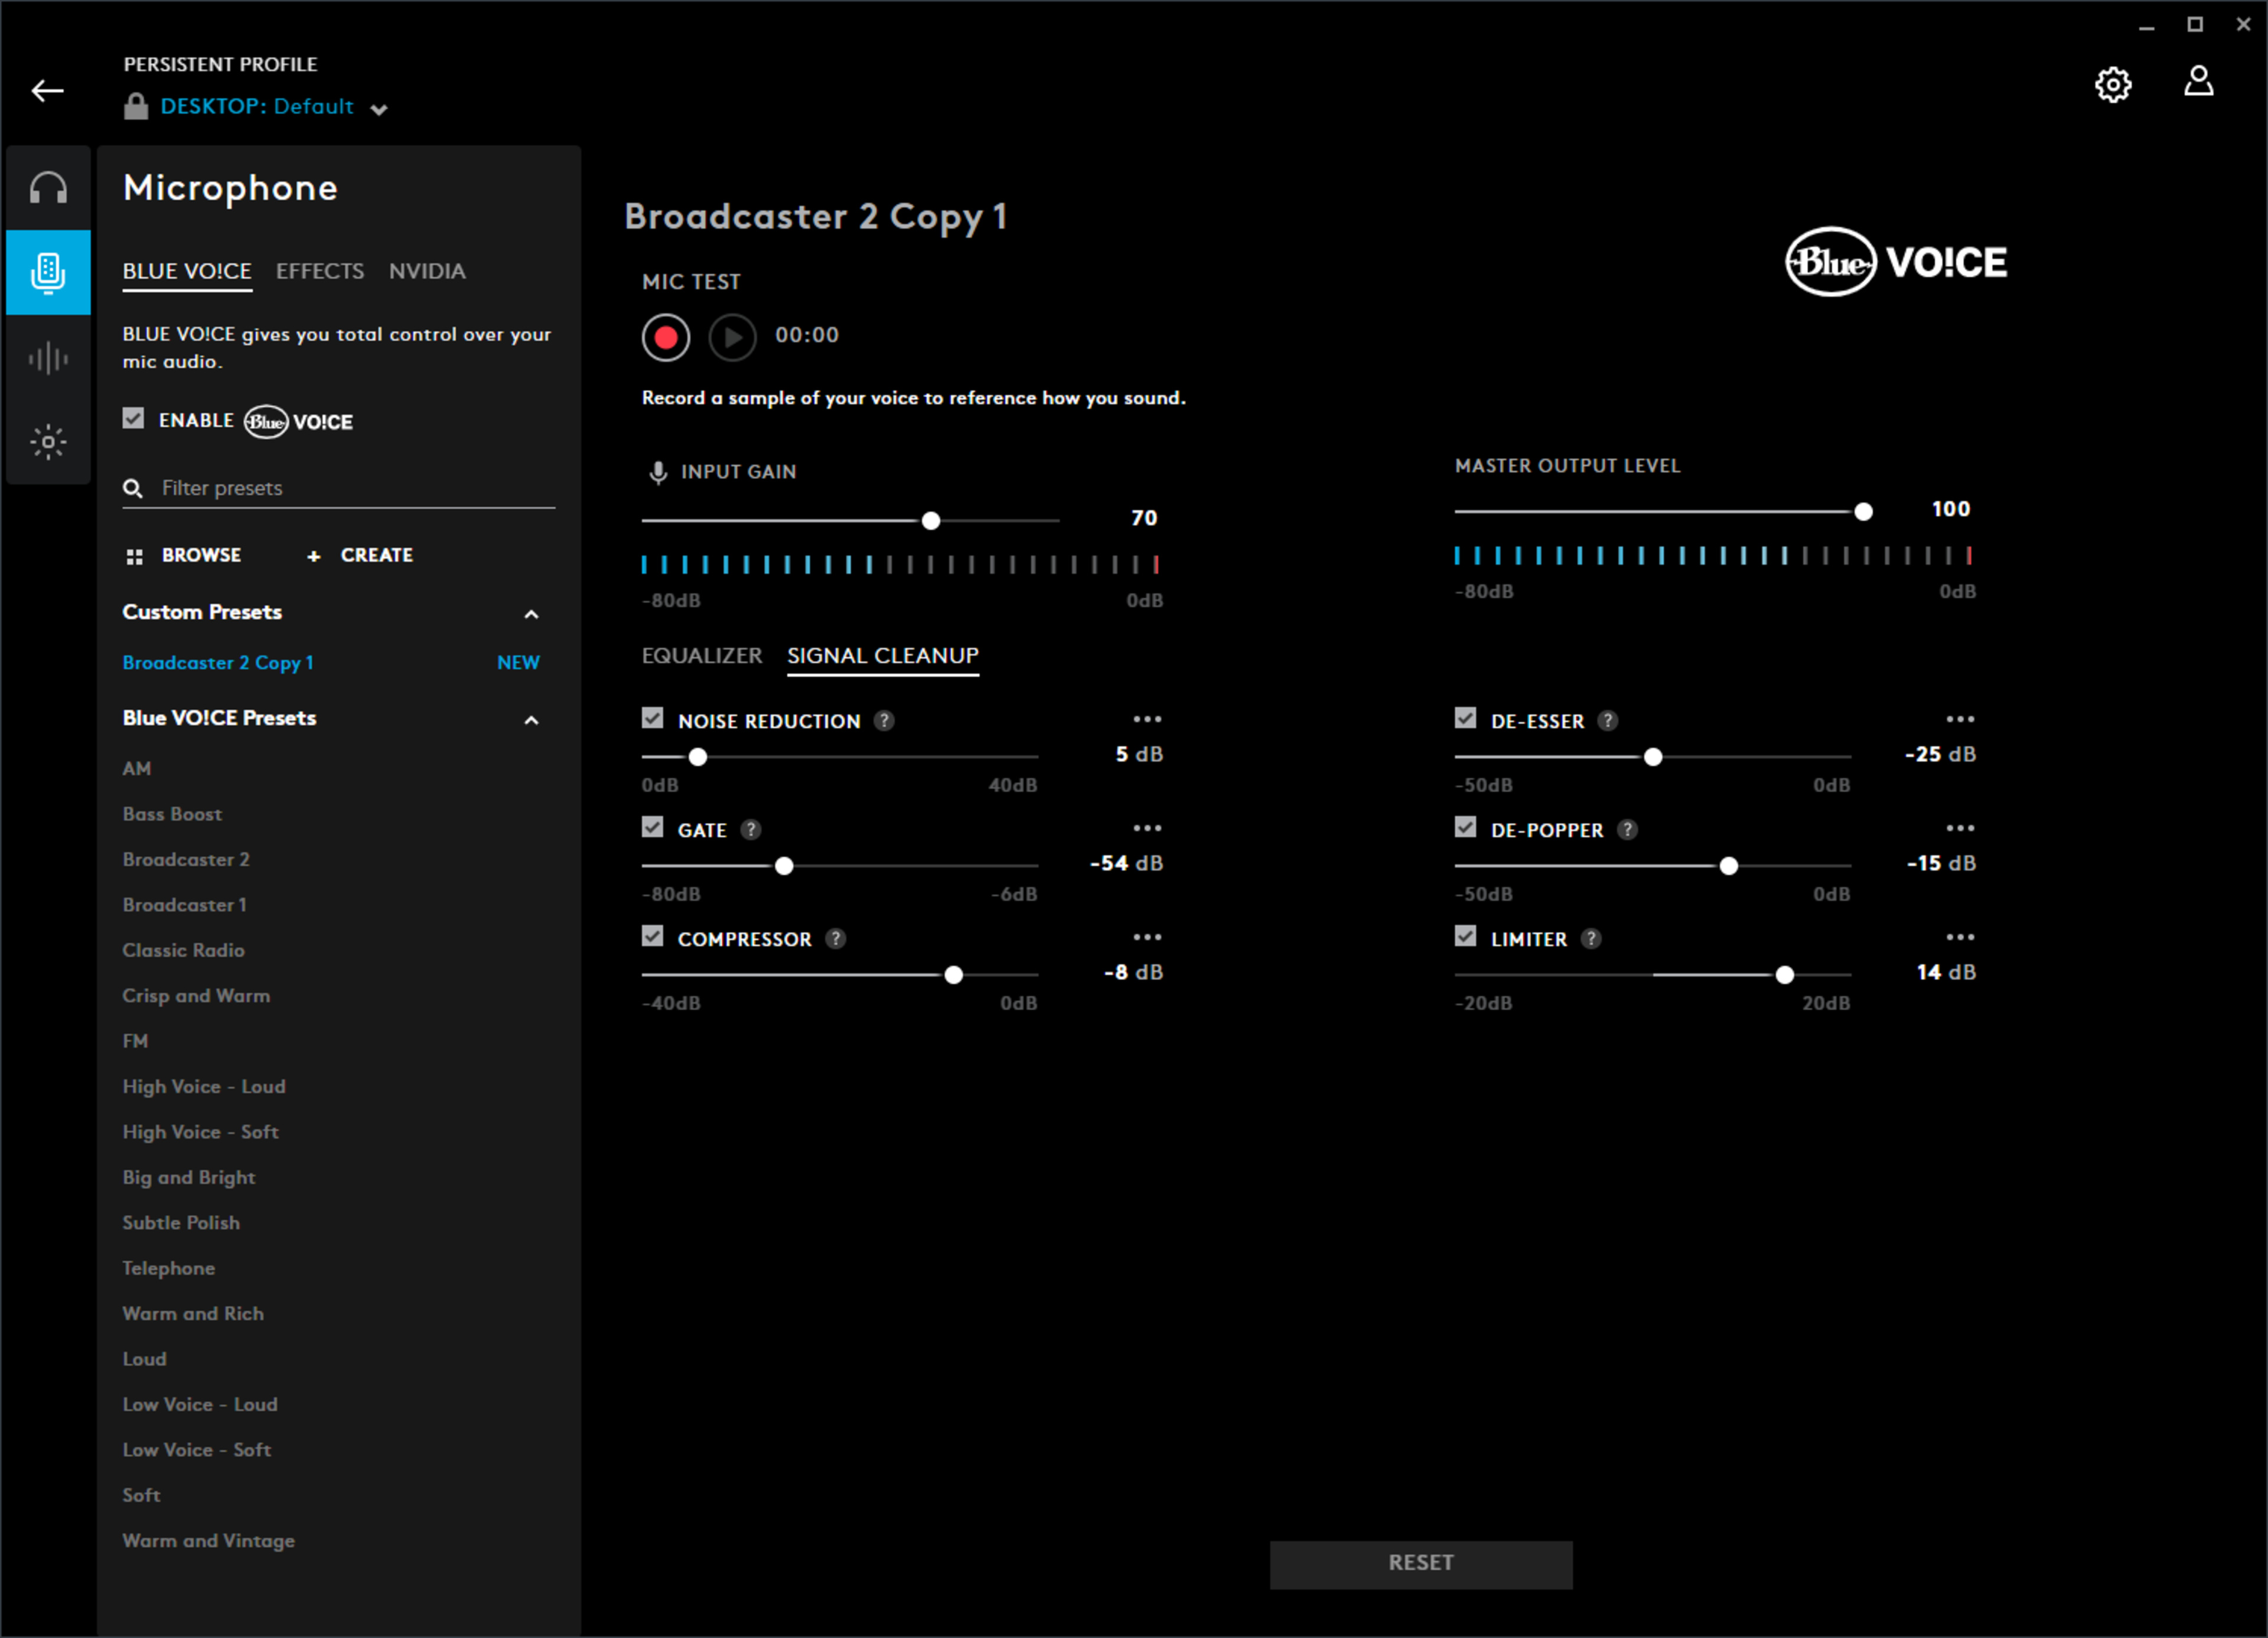Click the Noise Reduction help question mark
This screenshot has width=2268, height=1638.
pos(884,720)
